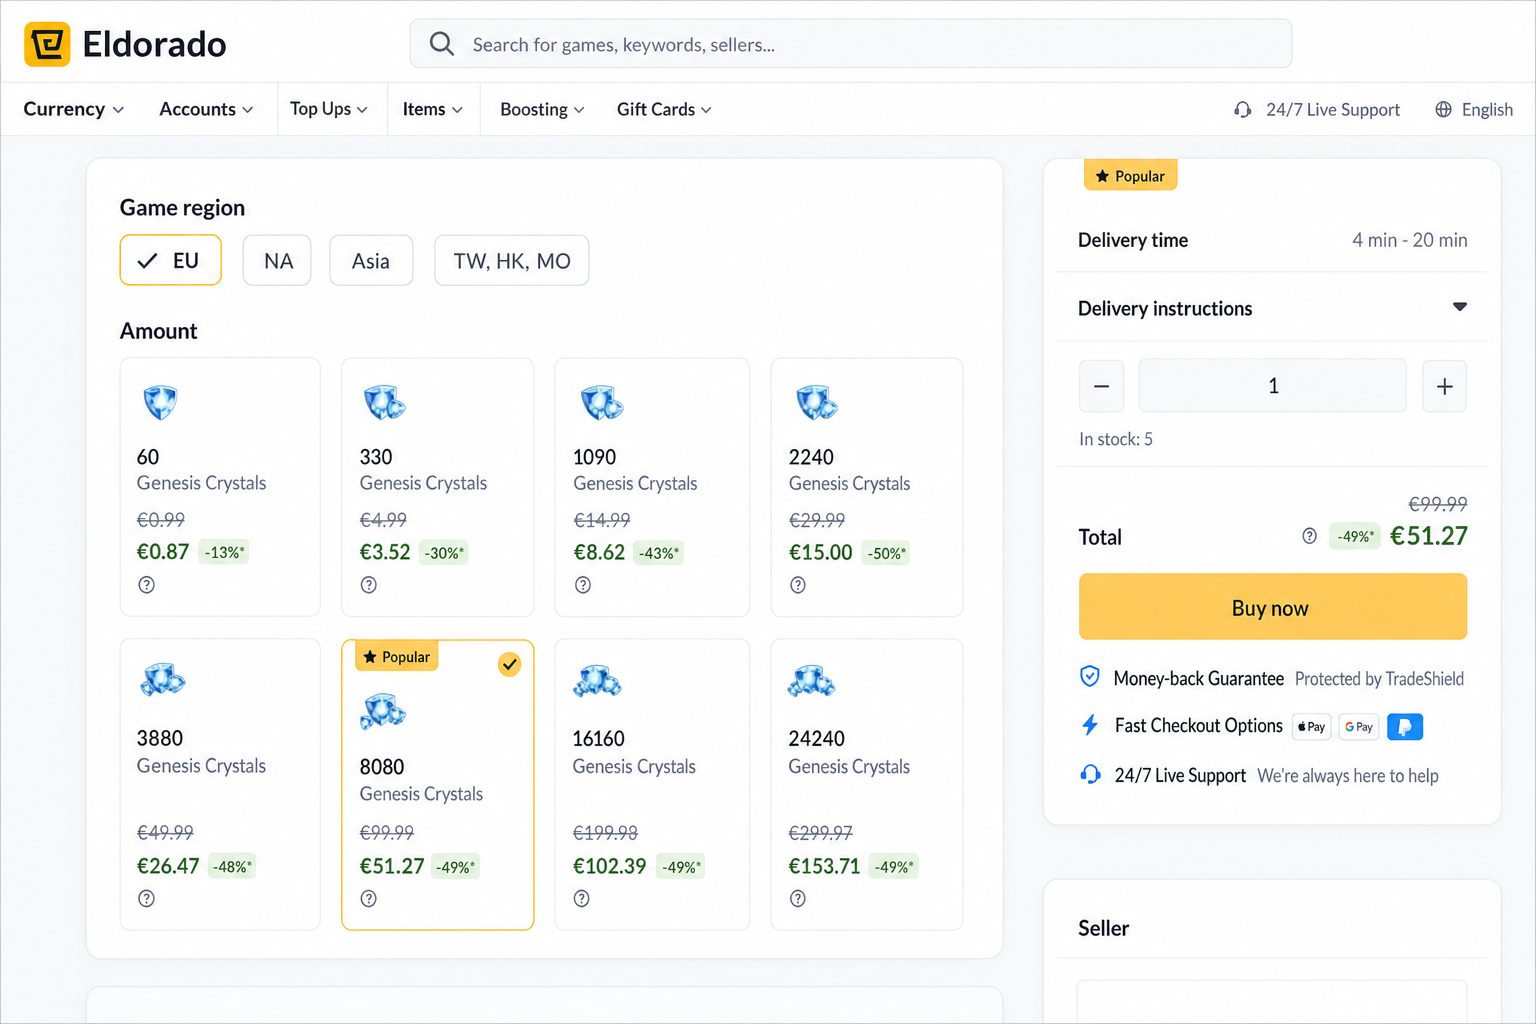Screen dimensions: 1536x1024
Task: Open the English language selector
Action: click(1474, 110)
